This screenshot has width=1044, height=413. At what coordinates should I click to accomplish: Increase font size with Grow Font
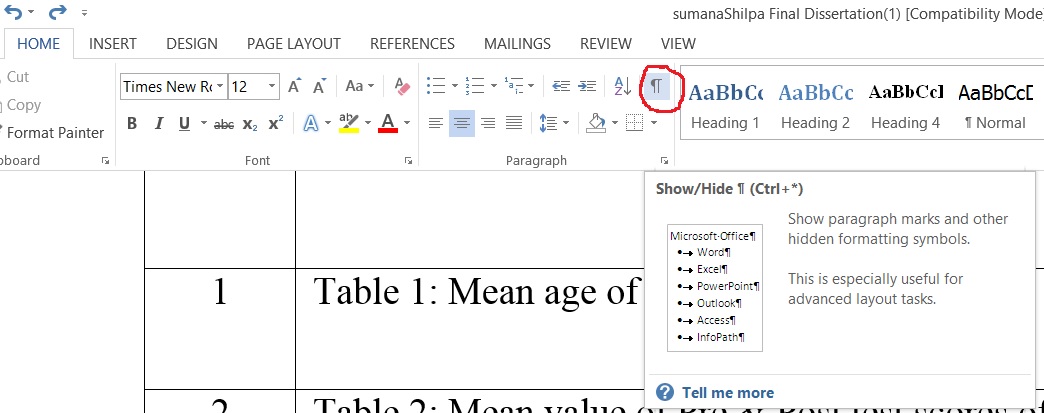(294, 86)
